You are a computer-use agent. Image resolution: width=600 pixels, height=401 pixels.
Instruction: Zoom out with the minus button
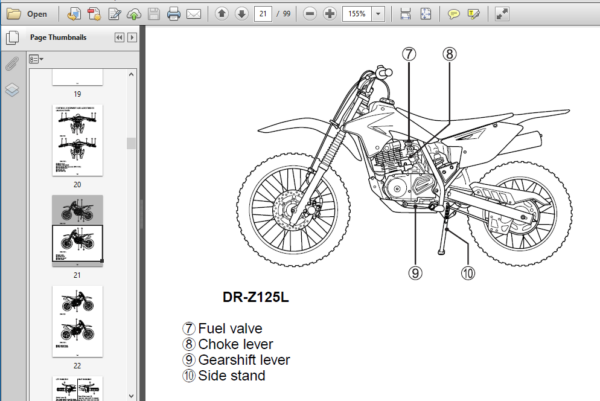point(310,14)
